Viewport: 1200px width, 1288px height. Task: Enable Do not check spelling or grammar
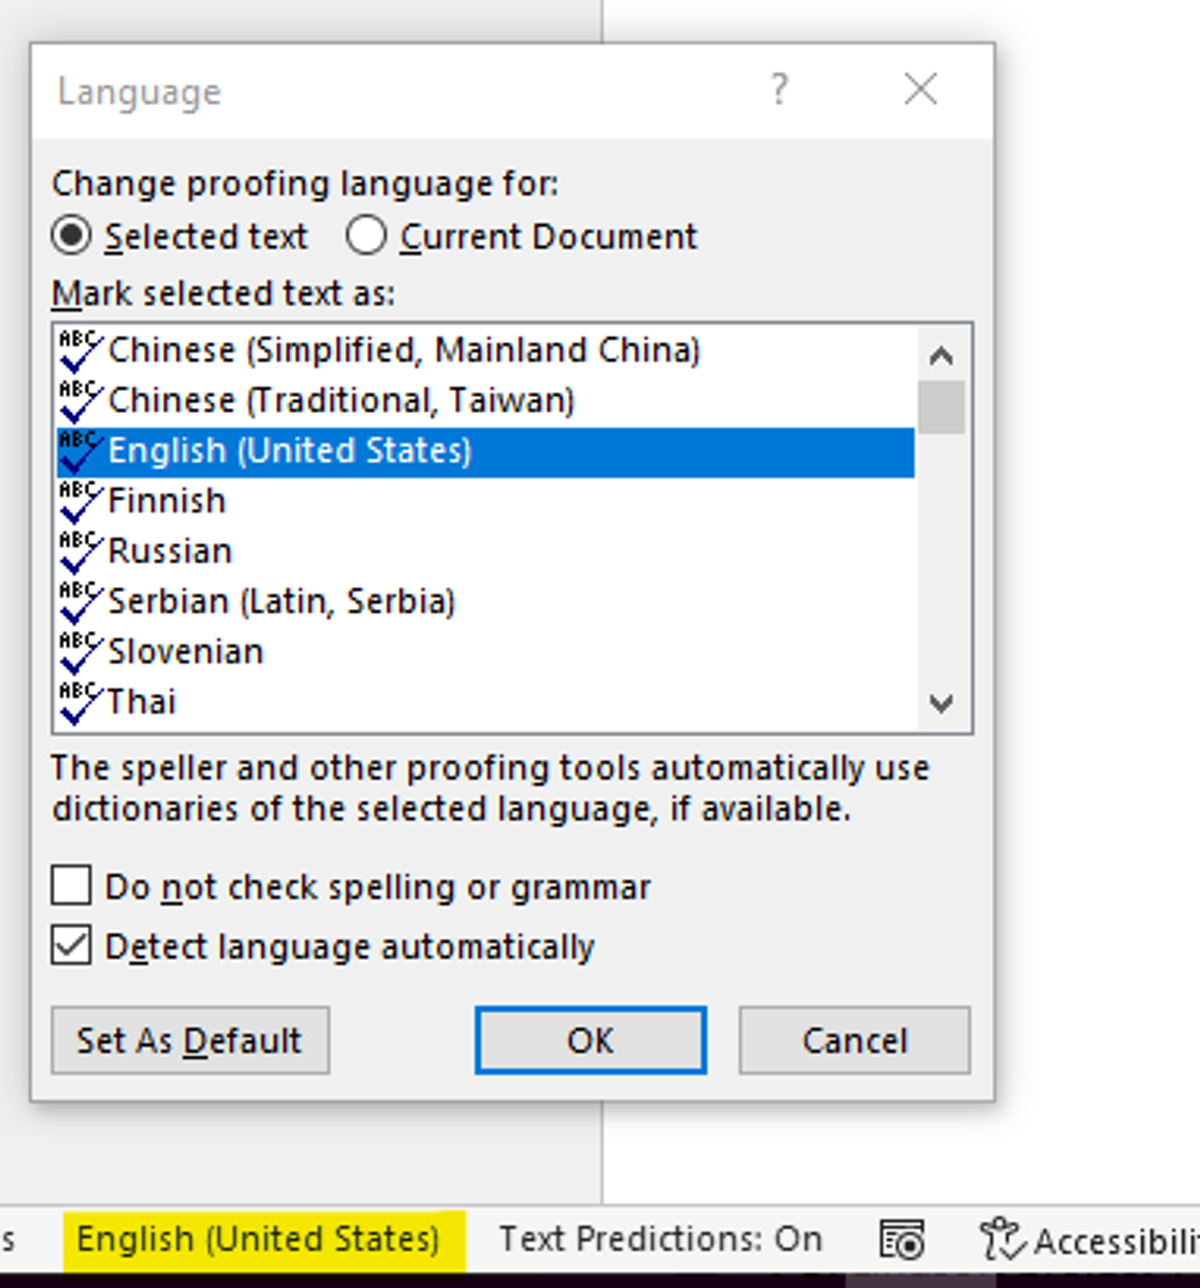(x=71, y=886)
